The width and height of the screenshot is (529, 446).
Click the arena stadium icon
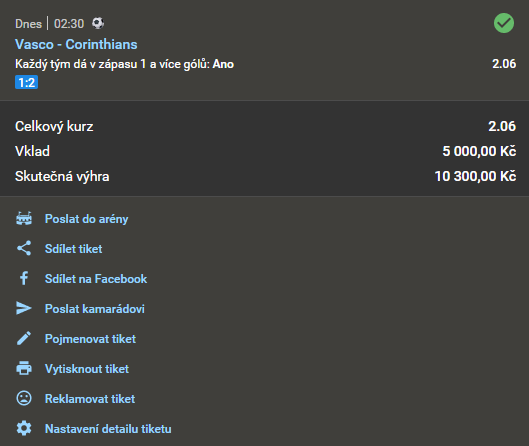[24, 219]
